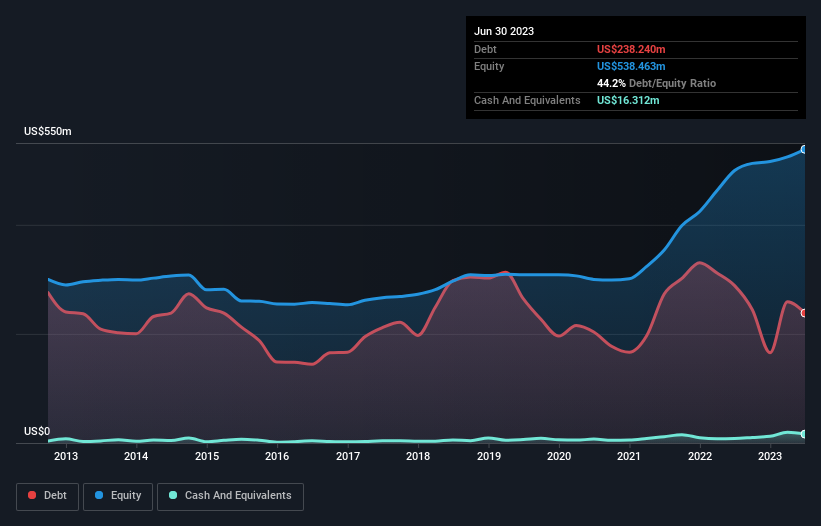
Task: Click the blue Equity endpoint marker
Action: (x=804, y=150)
